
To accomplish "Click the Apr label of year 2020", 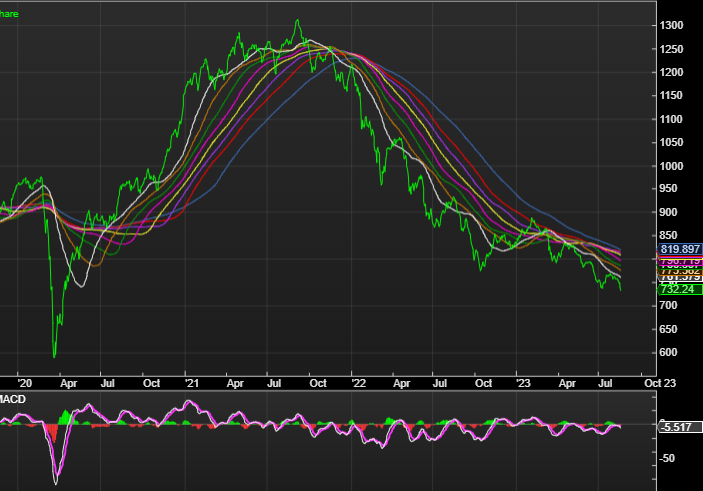I will [69, 383].
